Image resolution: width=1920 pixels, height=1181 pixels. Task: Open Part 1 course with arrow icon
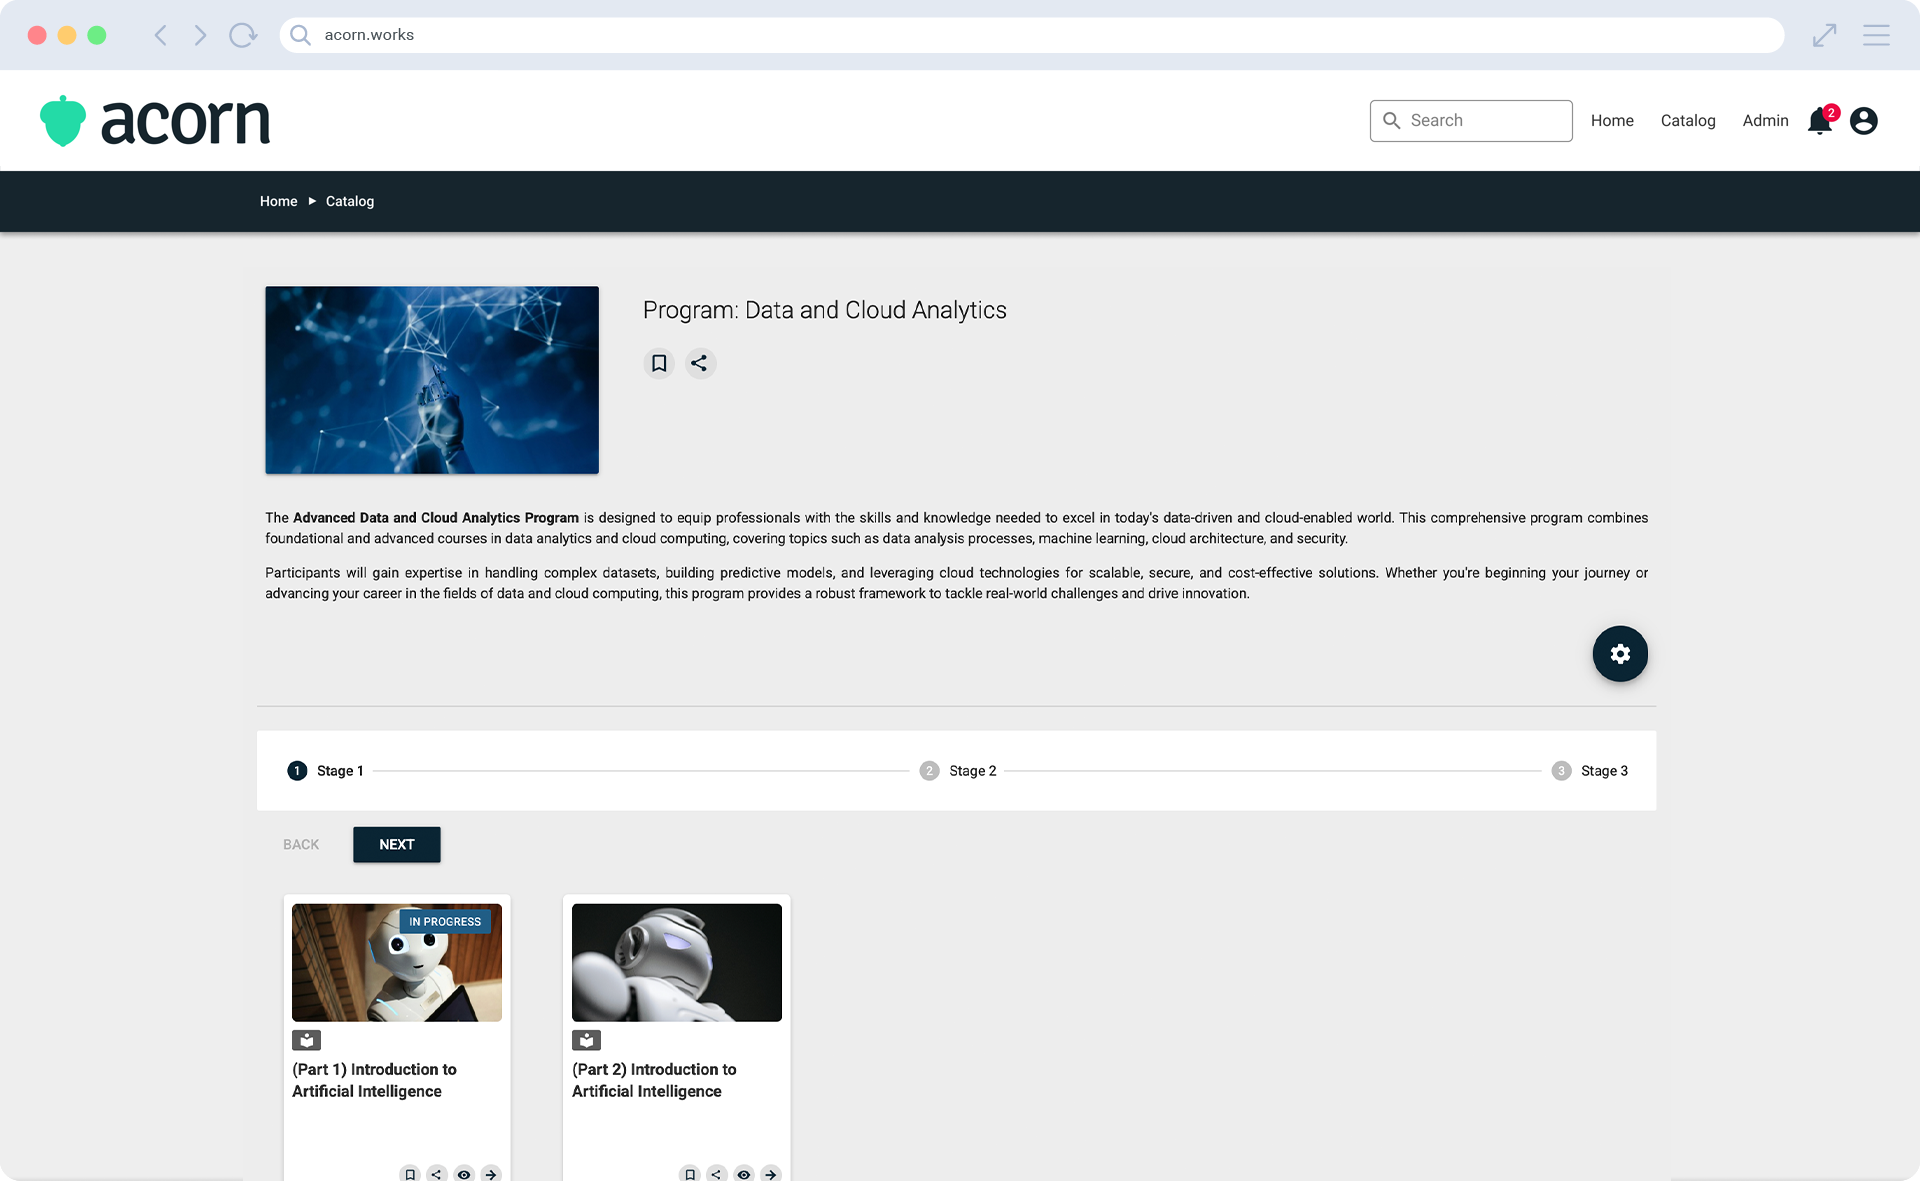[x=491, y=1174]
